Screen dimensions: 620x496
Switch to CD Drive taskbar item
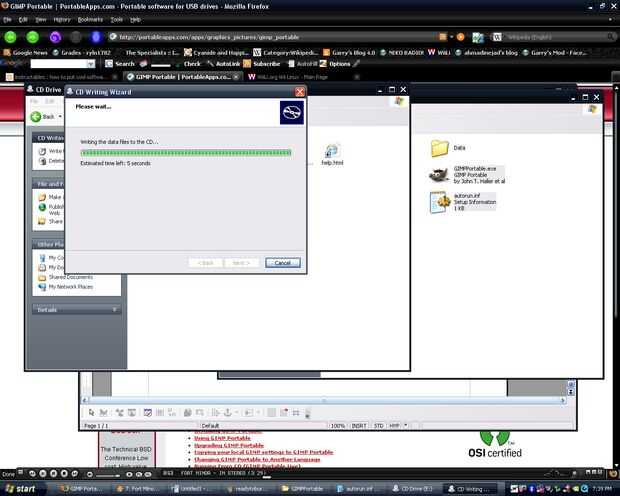(x=413, y=489)
